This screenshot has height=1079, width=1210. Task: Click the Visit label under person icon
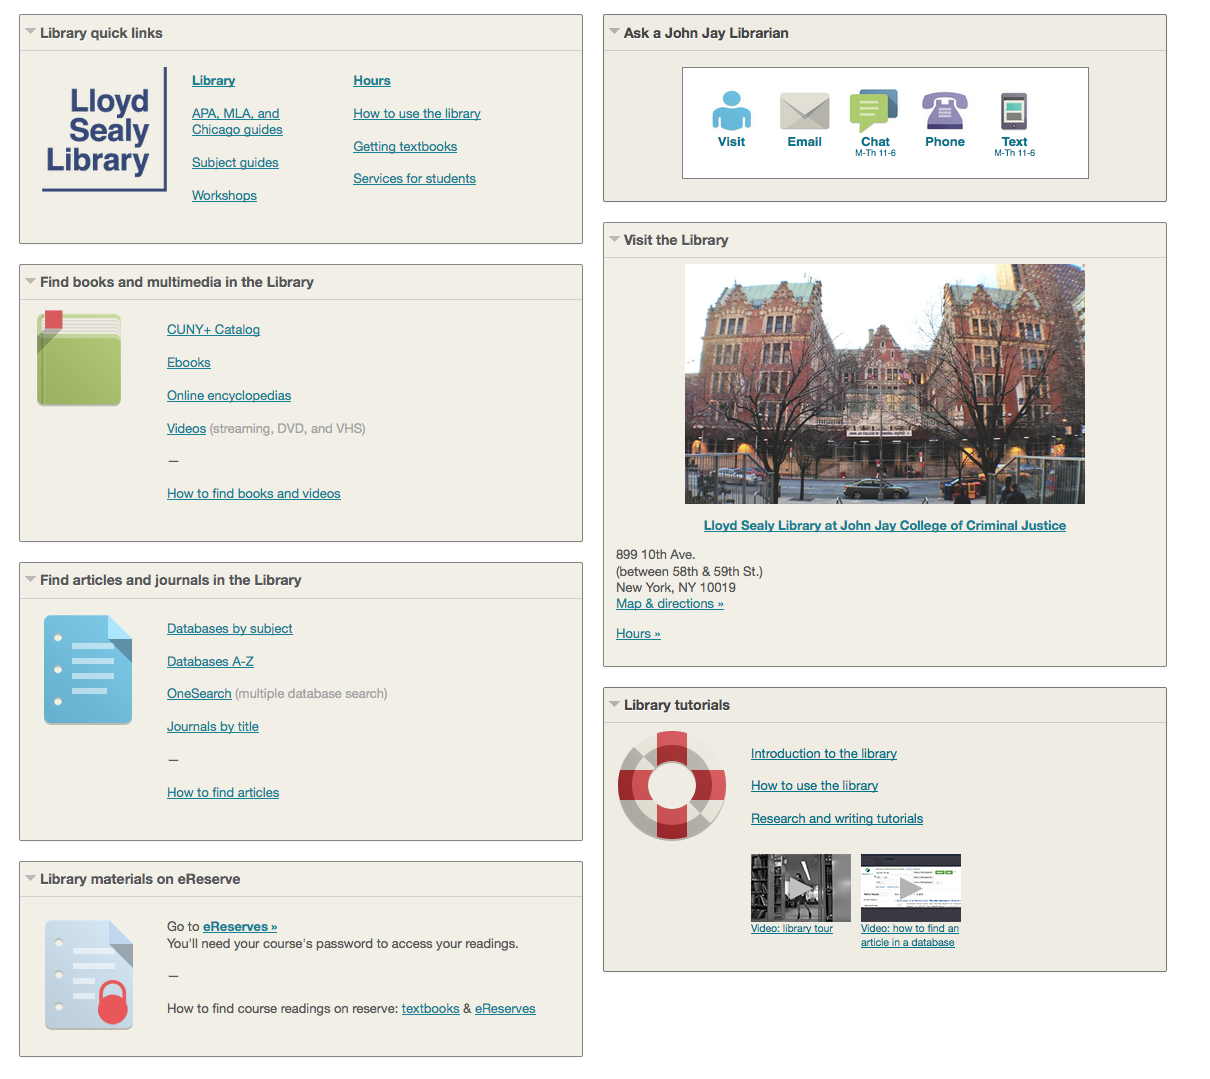731,142
